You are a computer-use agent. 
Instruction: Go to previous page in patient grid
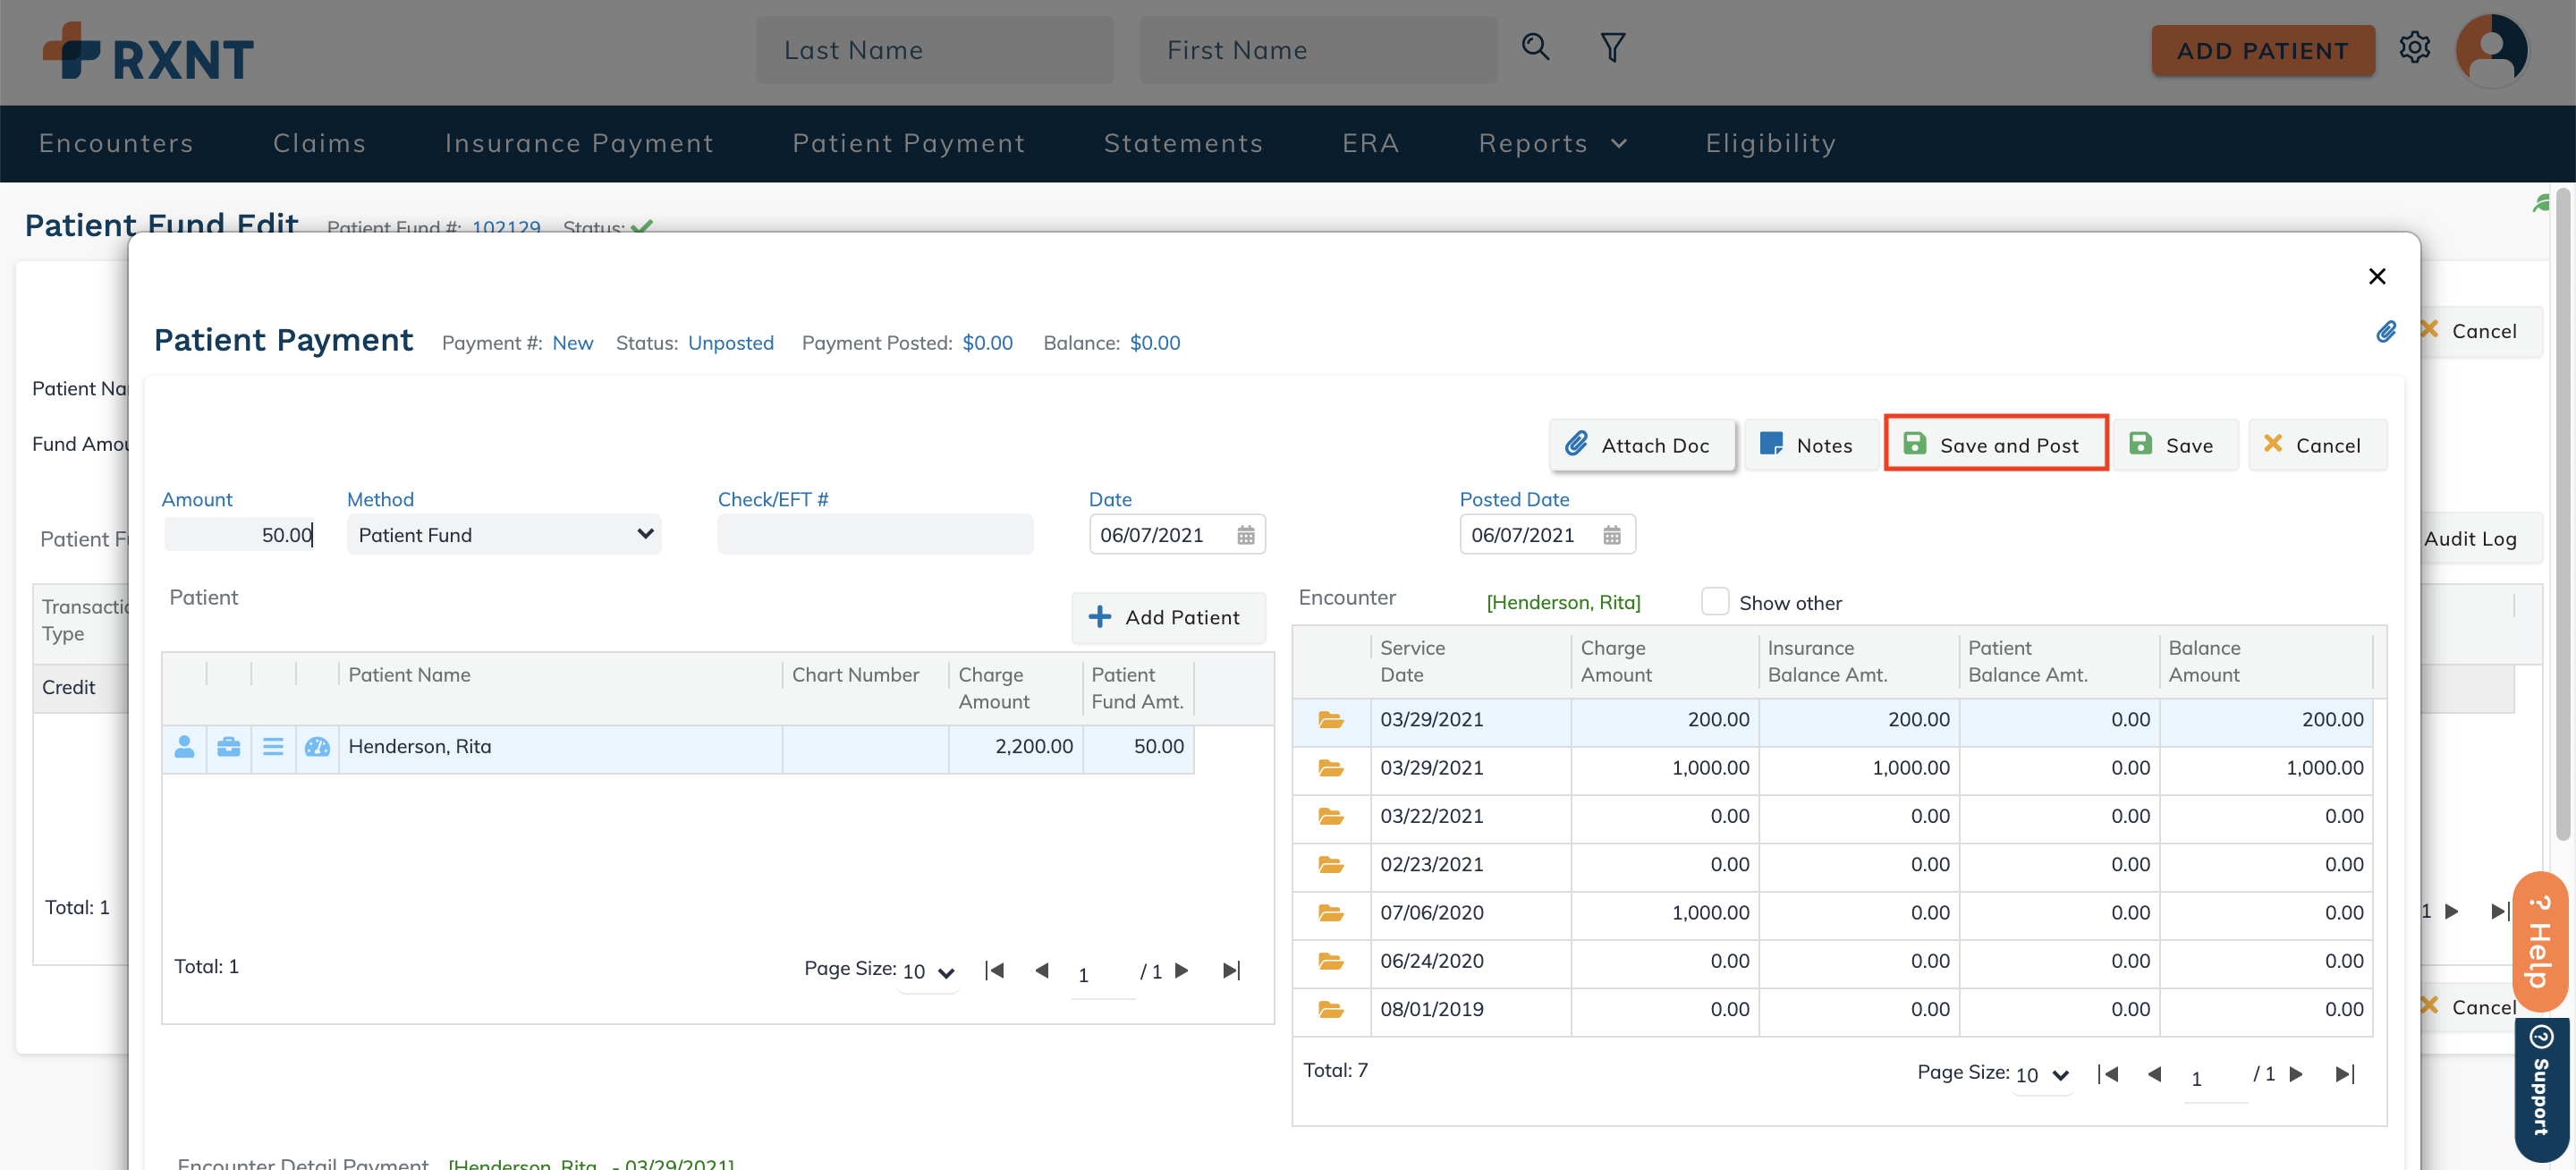[1041, 970]
